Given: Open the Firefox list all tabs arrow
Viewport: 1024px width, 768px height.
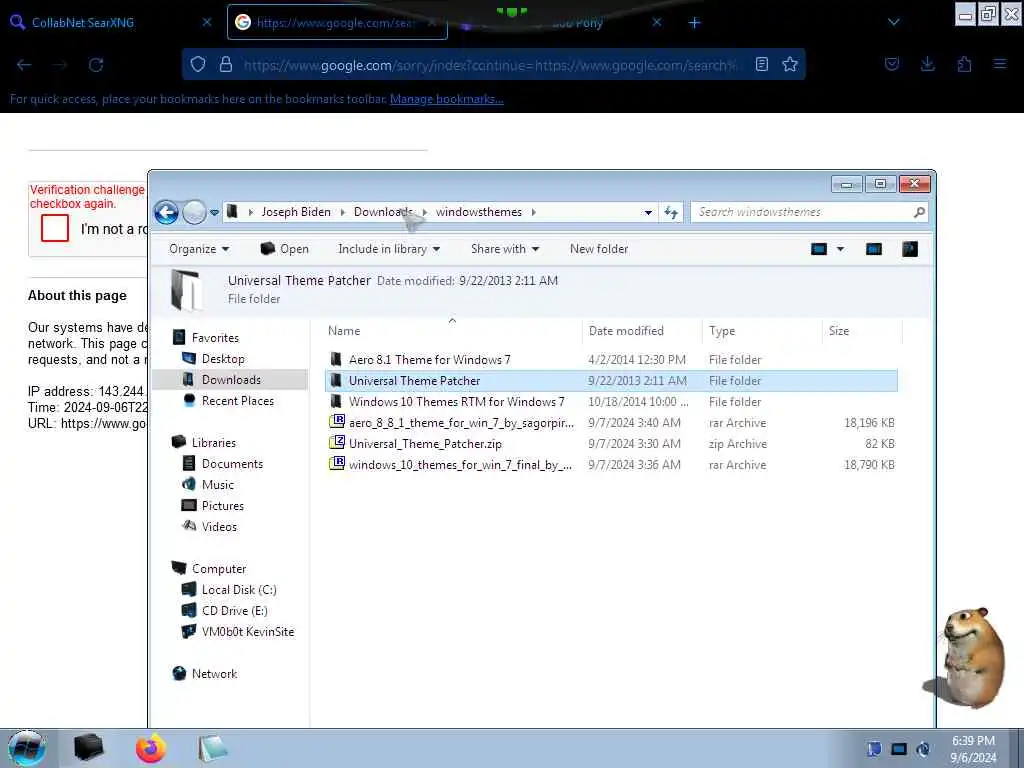Looking at the screenshot, I should click(893, 22).
